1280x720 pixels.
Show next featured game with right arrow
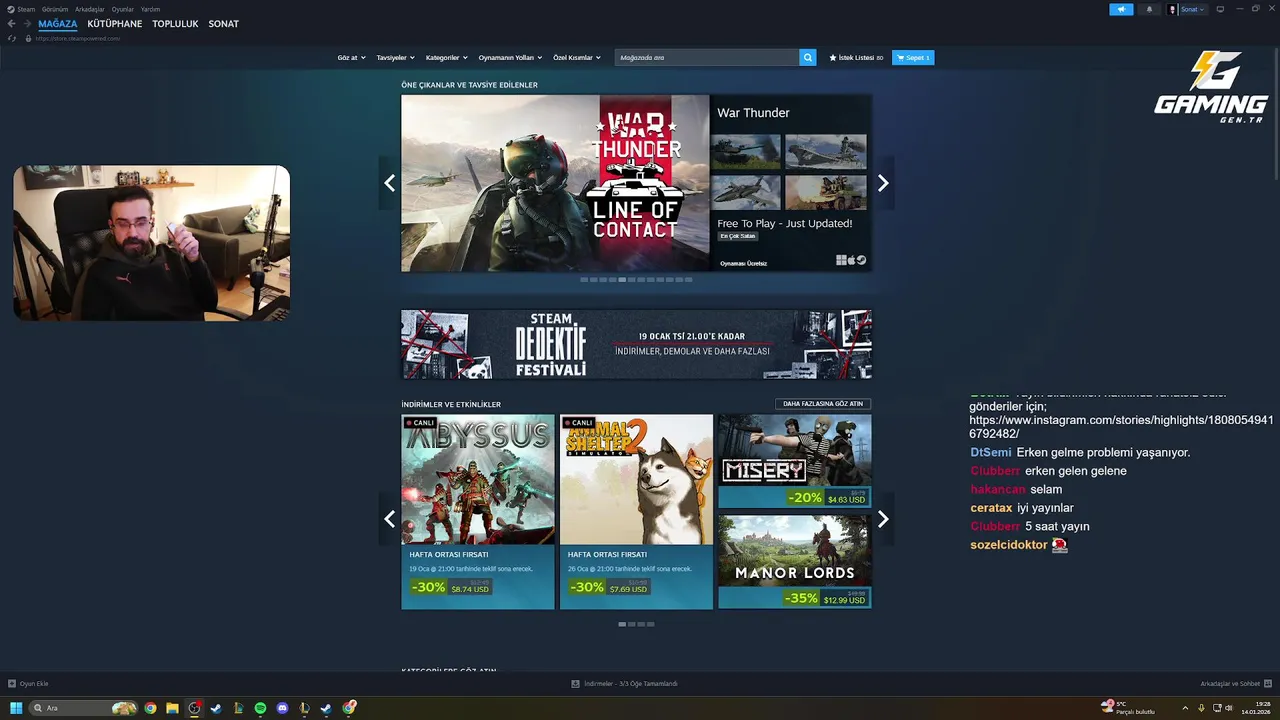click(x=883, y=183)
